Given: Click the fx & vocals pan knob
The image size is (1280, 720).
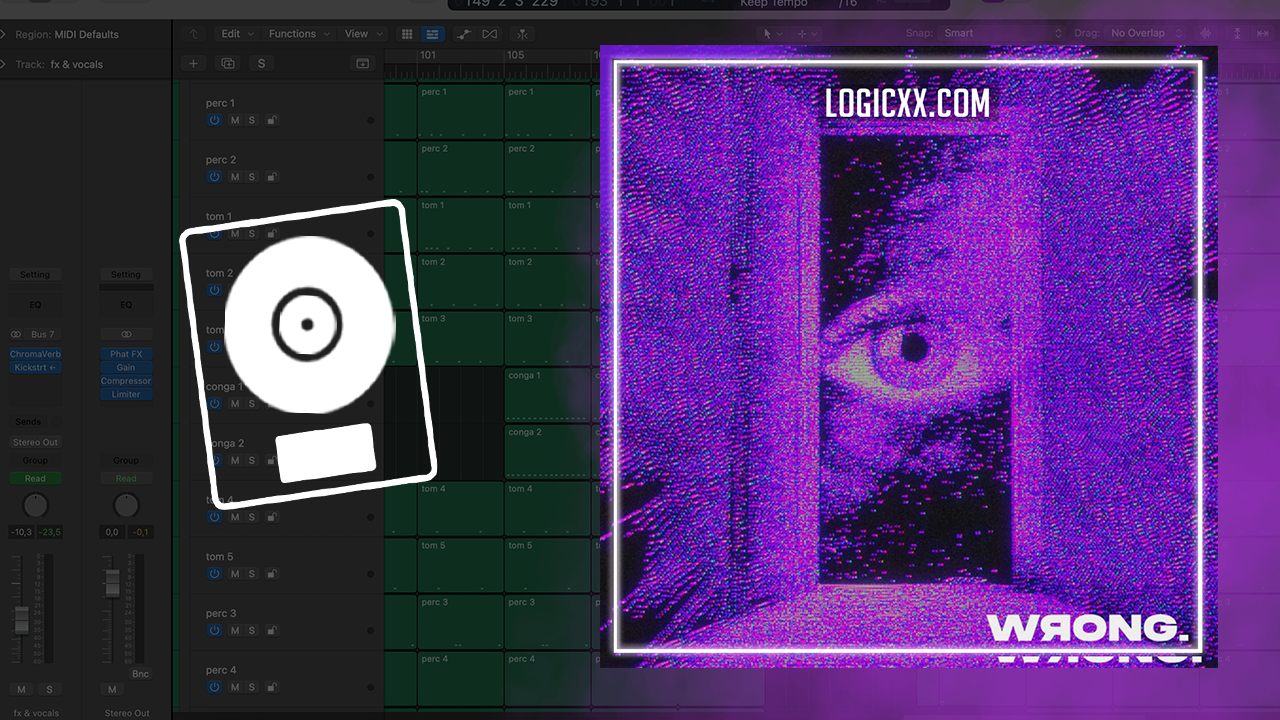Looking at the screenshot, I should pos(35,504).
